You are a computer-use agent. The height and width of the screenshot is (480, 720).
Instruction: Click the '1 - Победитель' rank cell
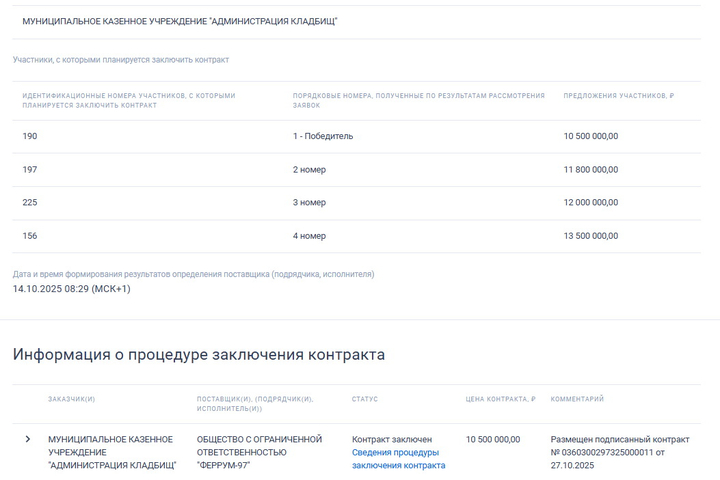(x=323, y=136)
